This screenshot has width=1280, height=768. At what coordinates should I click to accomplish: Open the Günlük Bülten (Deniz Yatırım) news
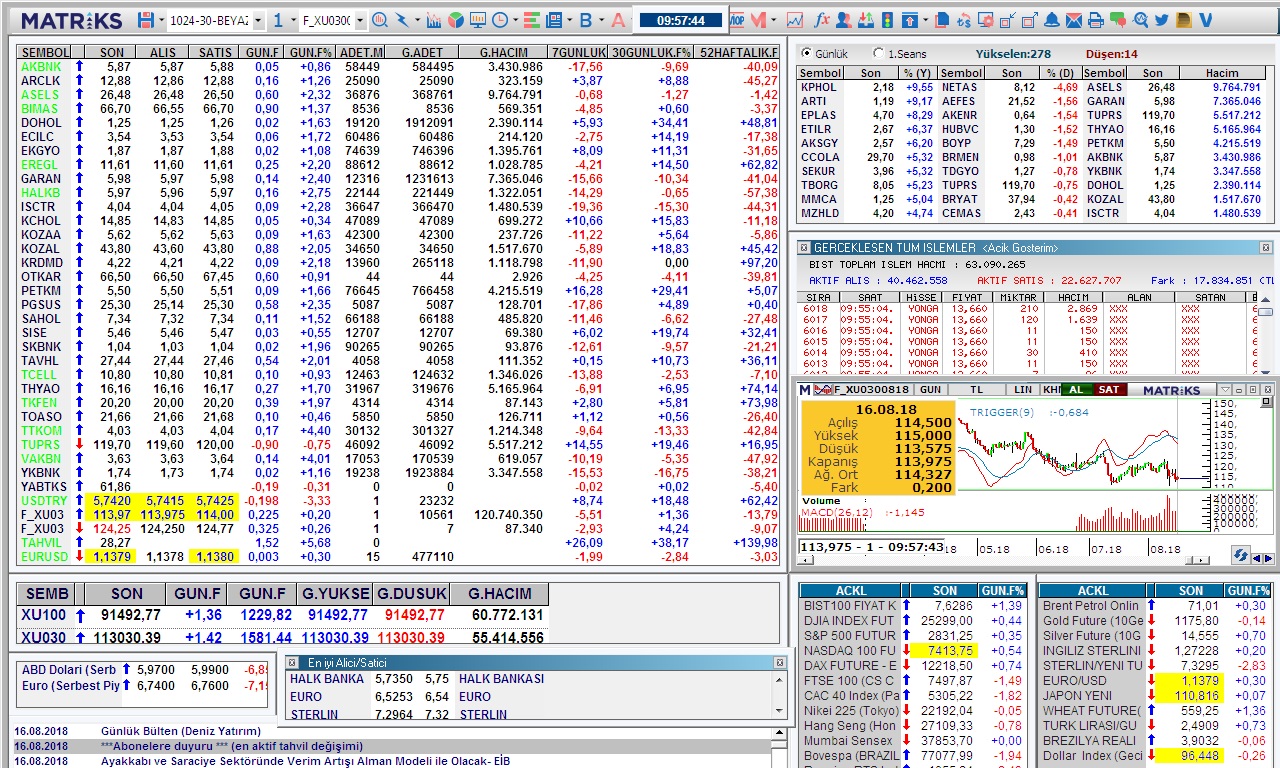181,731
